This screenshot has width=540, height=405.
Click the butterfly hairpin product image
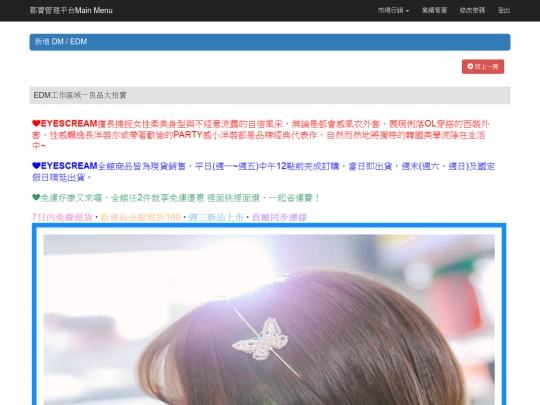269,314
